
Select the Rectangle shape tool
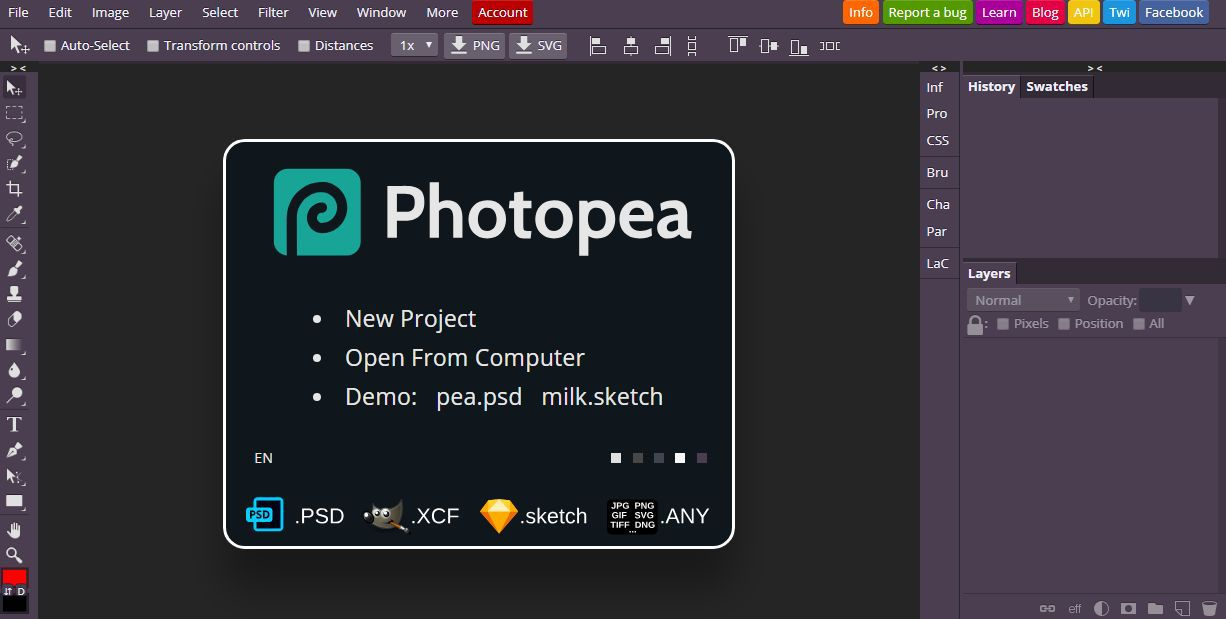point(15,502)
